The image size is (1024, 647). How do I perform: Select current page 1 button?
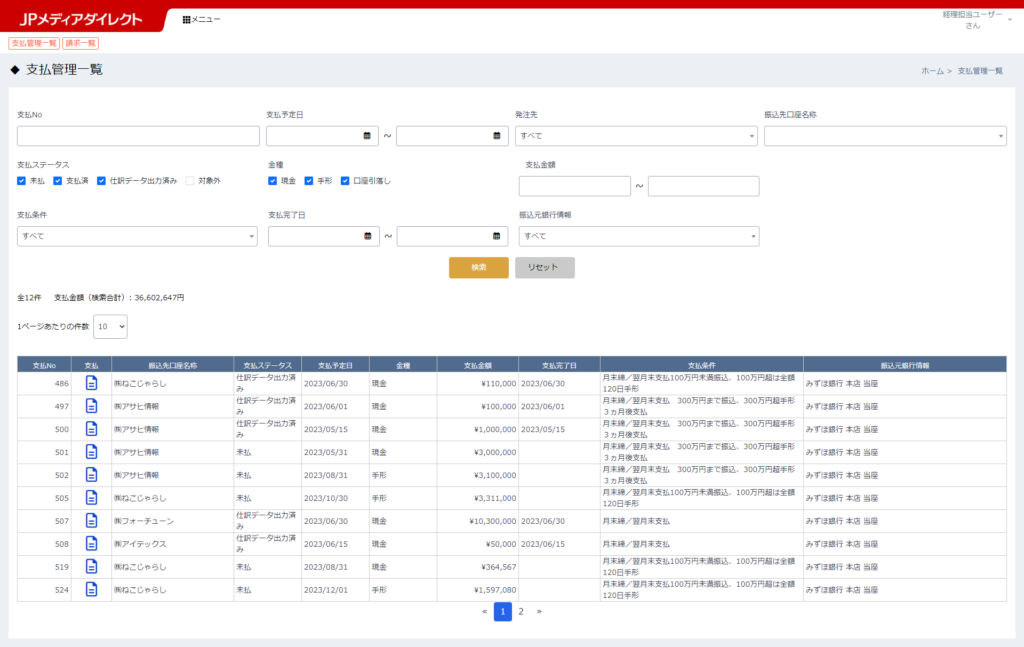click(503, 612)
